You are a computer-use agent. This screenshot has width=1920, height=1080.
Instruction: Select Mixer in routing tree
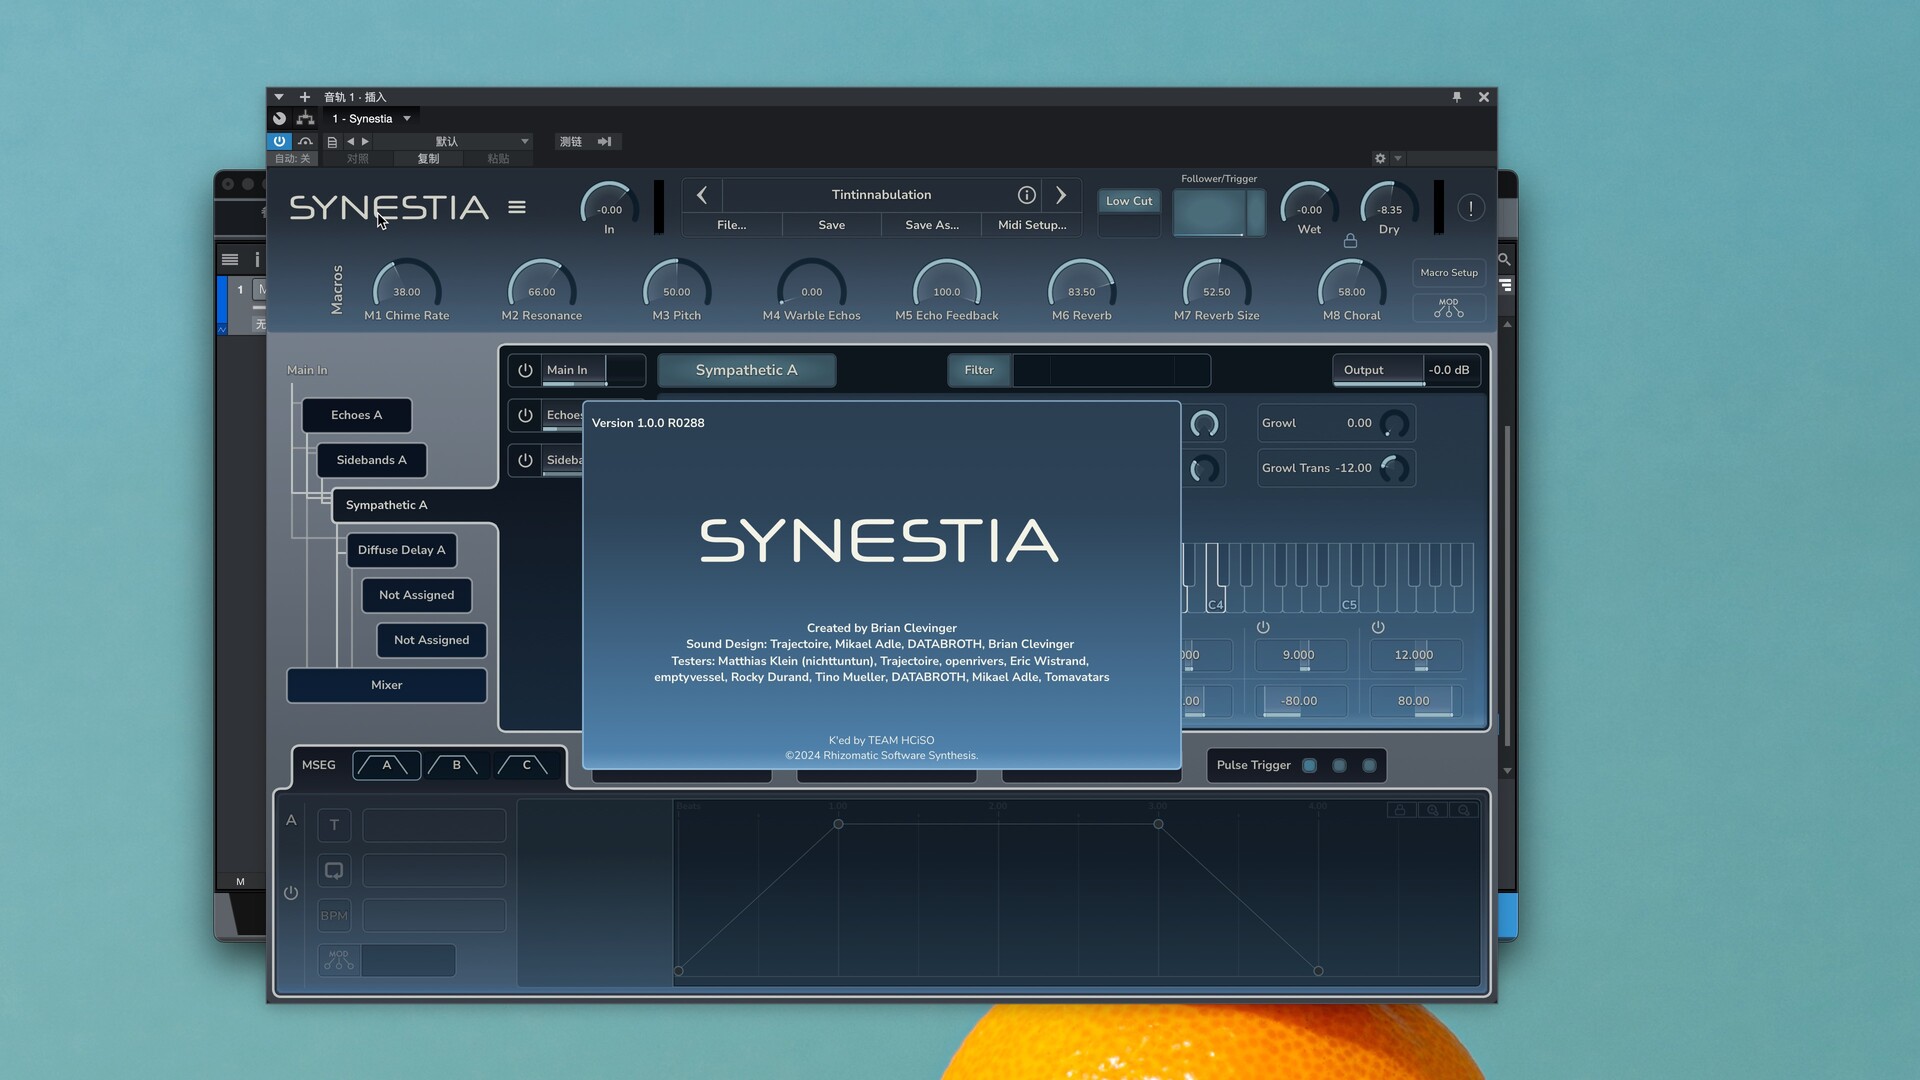coord(387,685)
